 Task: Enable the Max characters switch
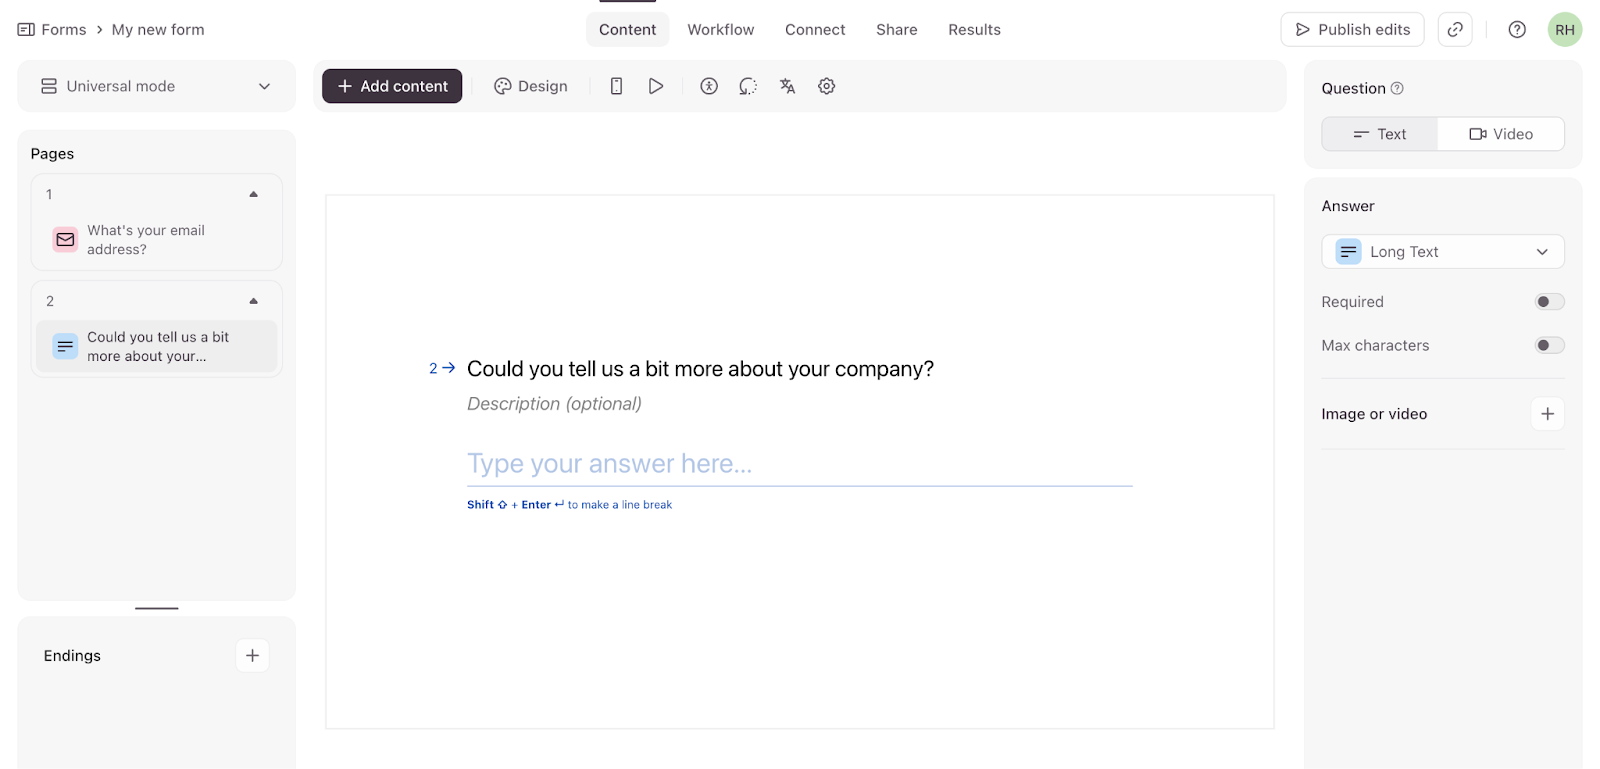(1549, 346)
